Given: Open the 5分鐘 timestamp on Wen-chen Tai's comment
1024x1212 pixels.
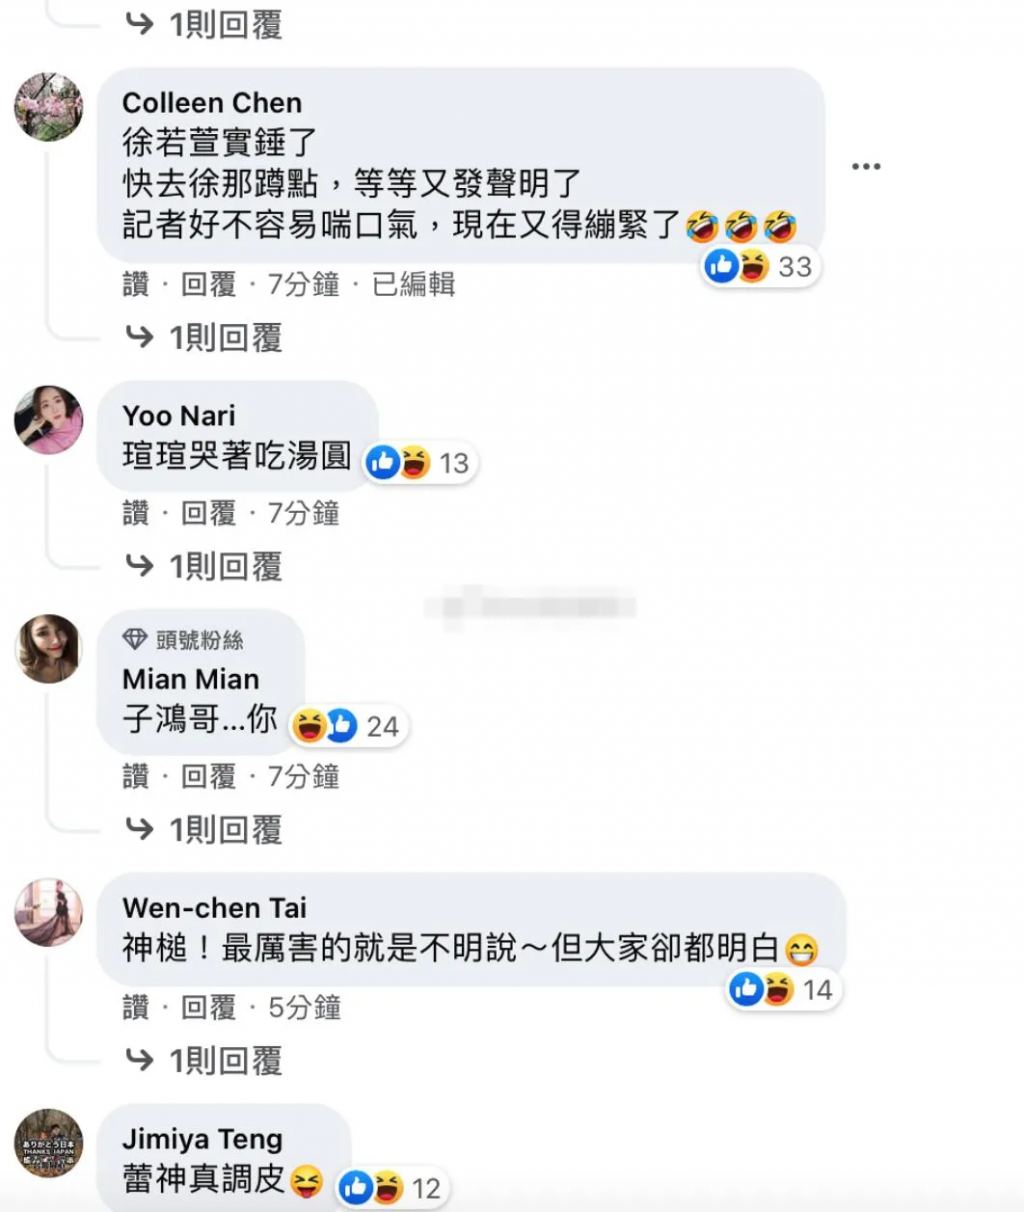Looking at the screenshot, I should [304, 1007].
